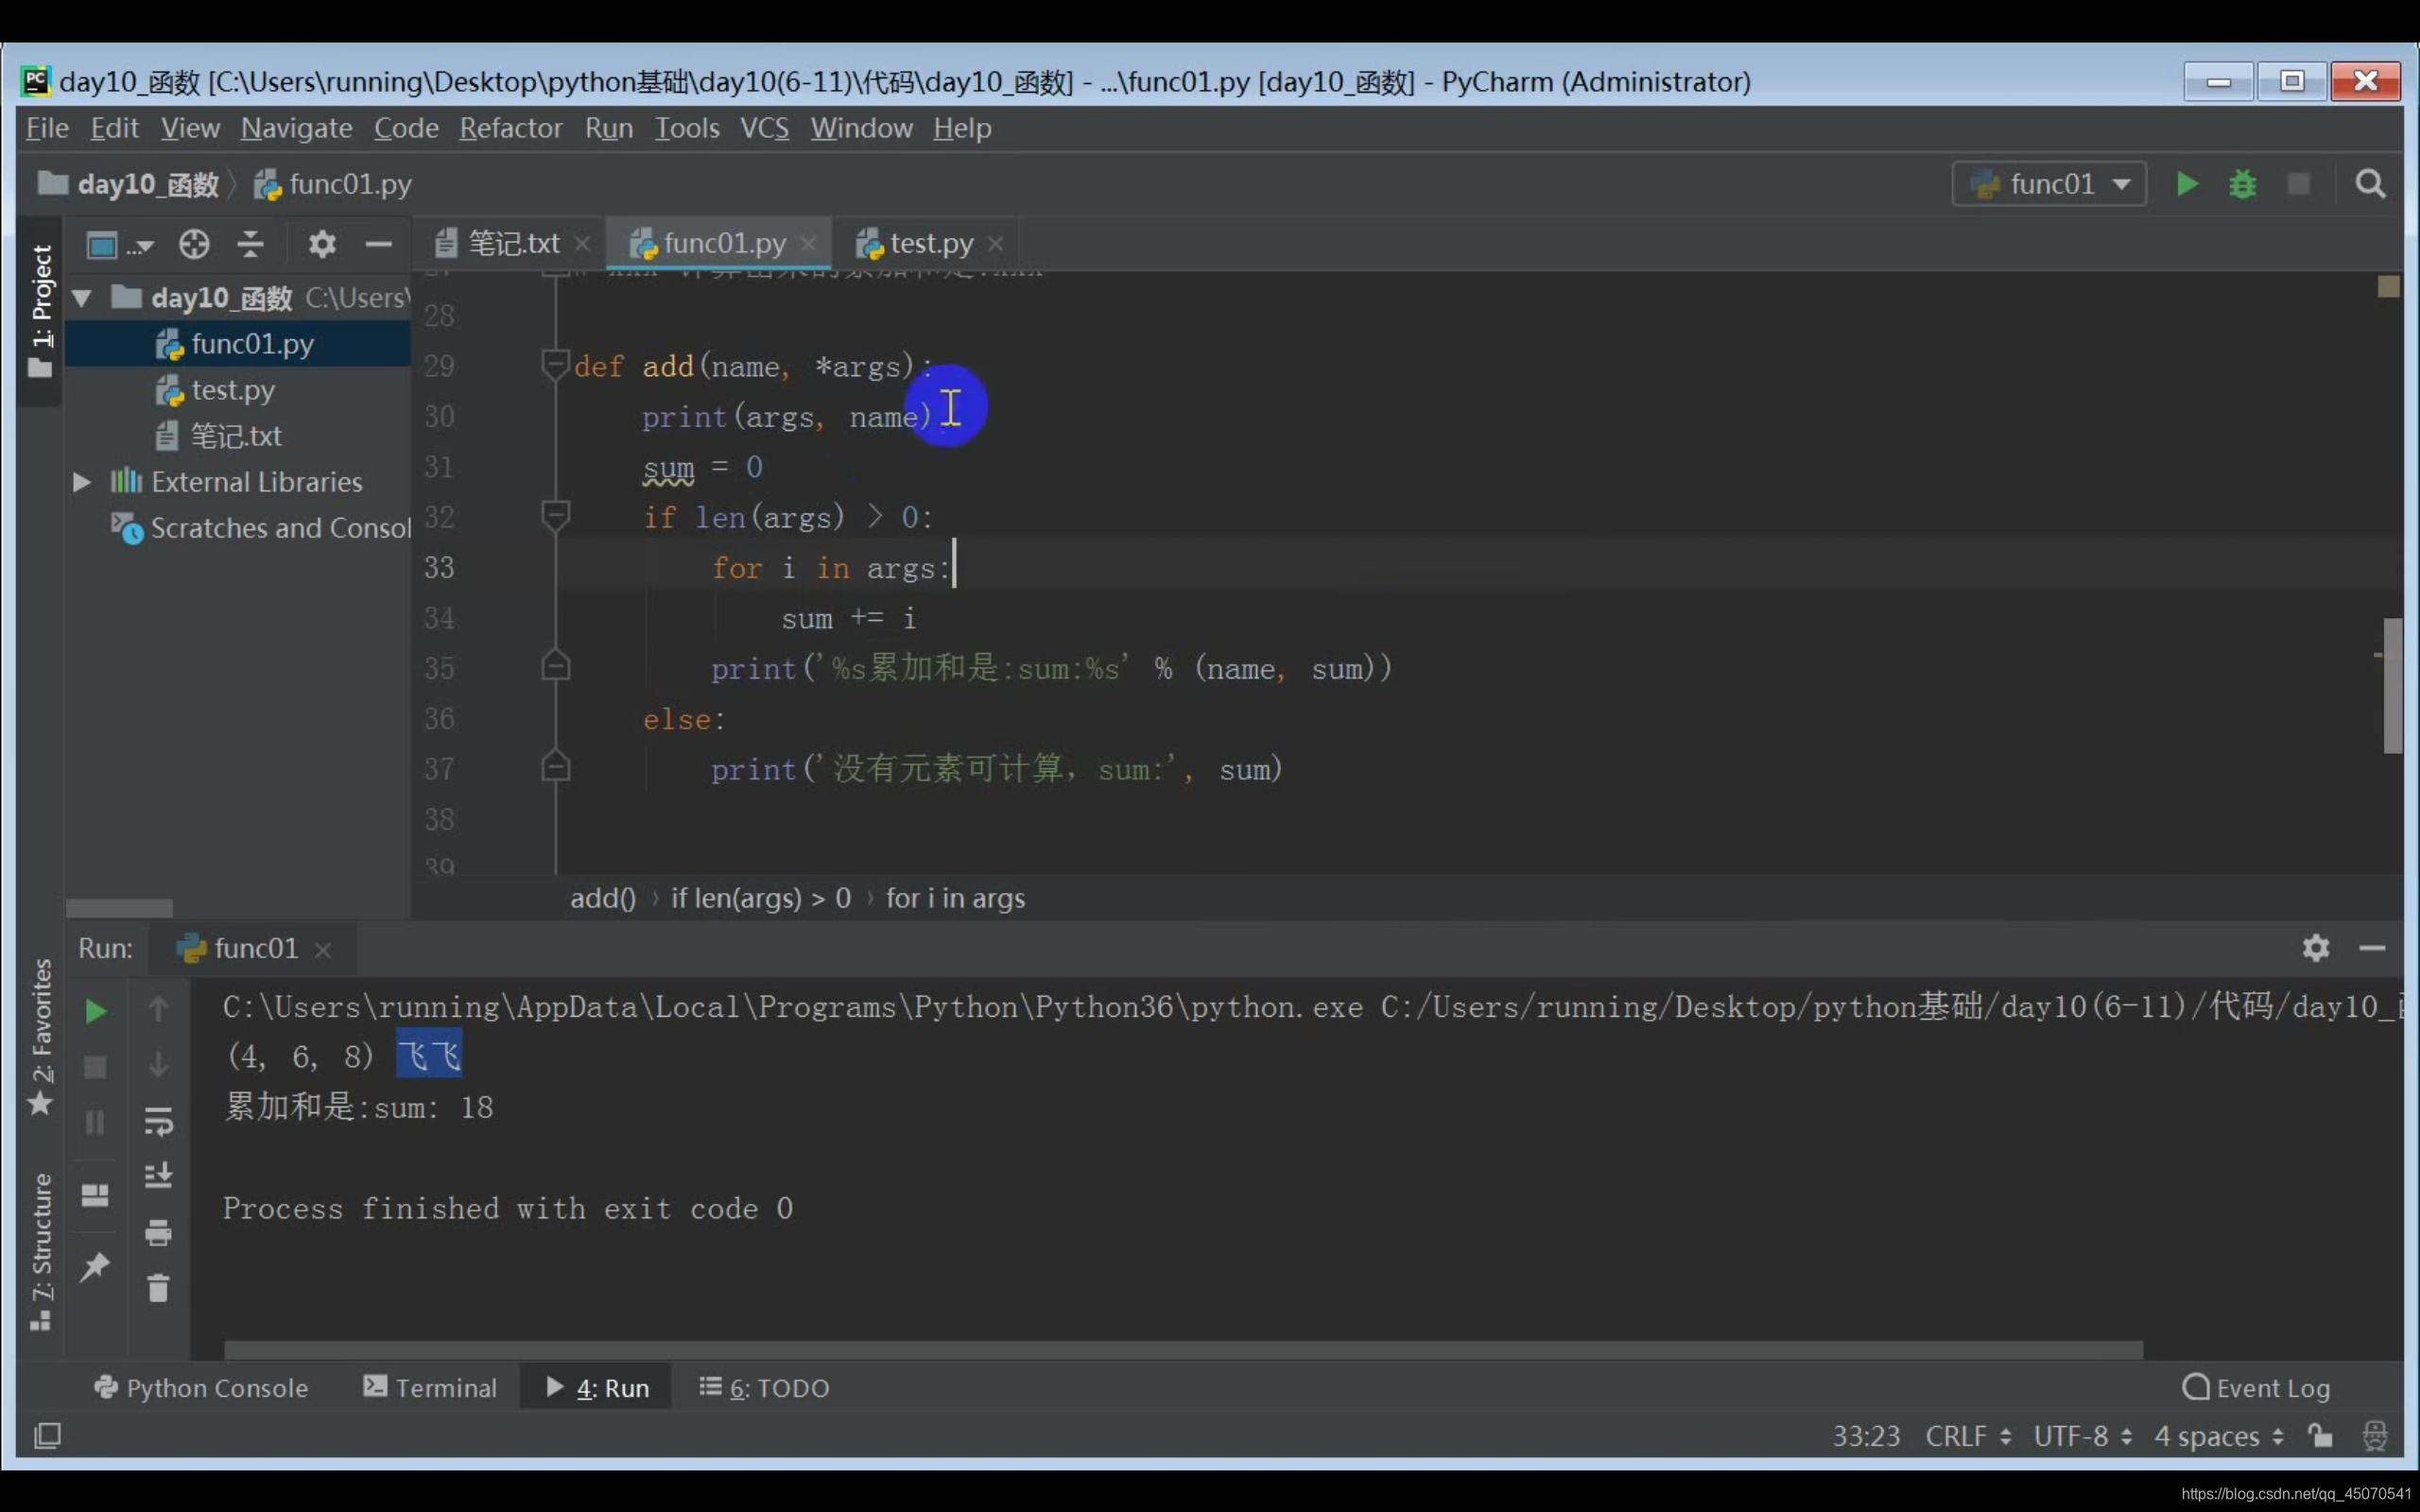This screenshot has height=1512, width=2420.
Task: Switch to the test.py editor tab
Action: pos(930,243)
